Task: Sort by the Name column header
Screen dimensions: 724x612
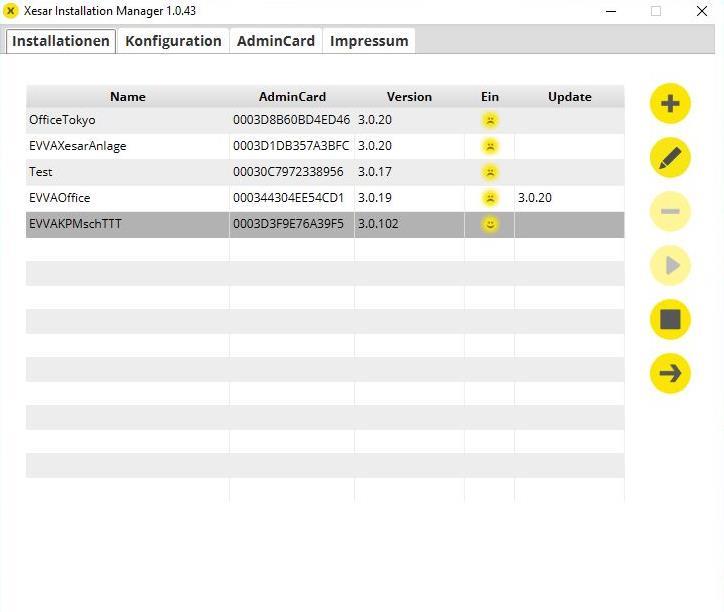Action: (127, 97)
